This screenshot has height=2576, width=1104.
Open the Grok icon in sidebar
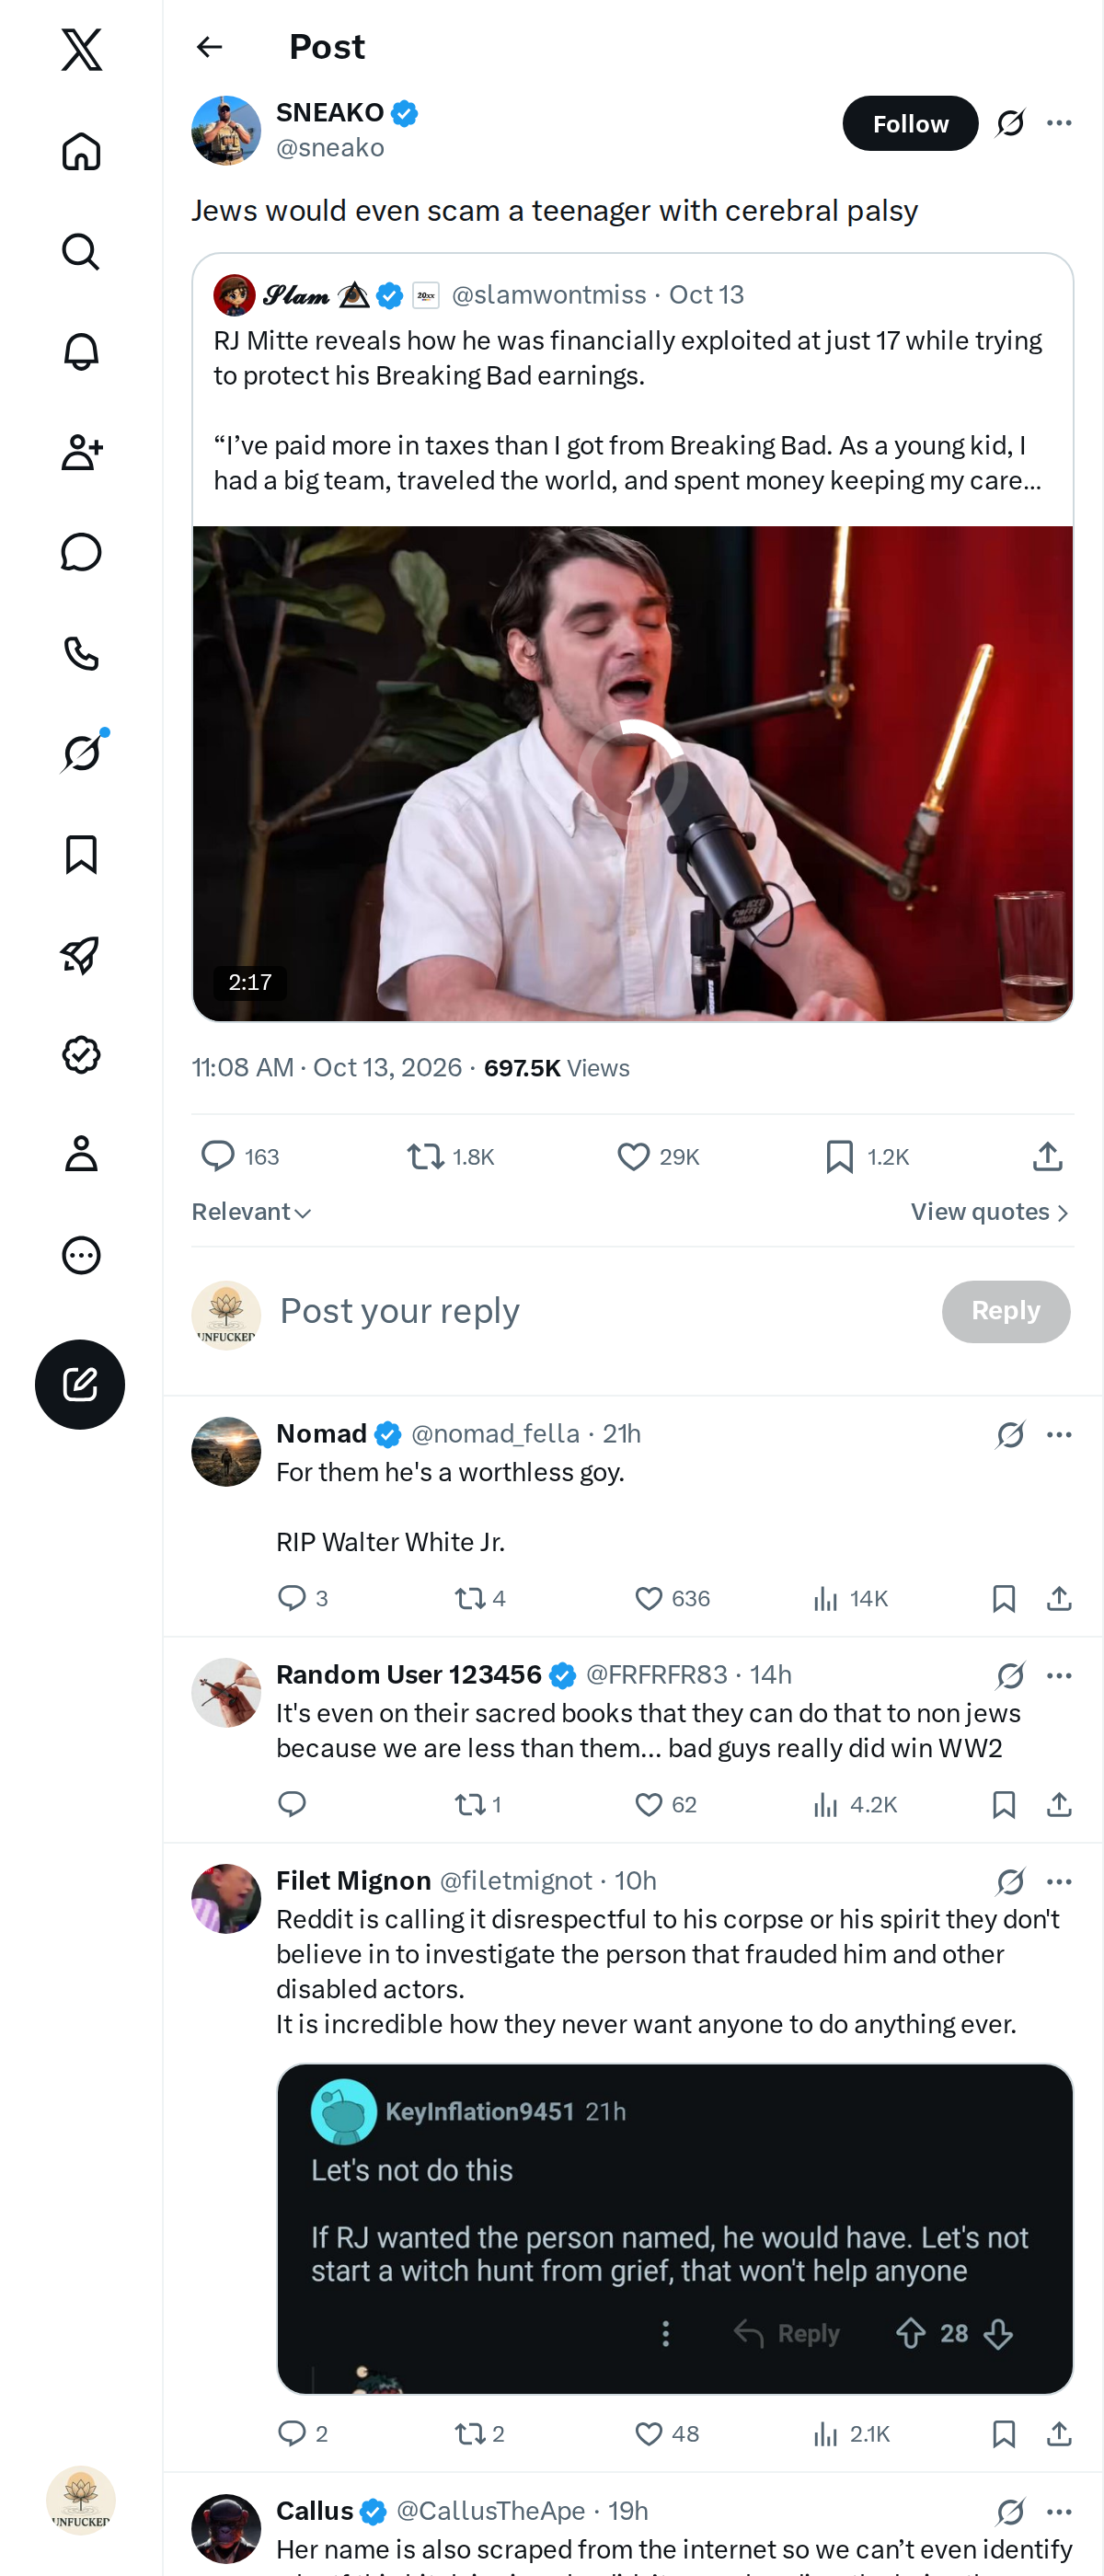[81, 753]
